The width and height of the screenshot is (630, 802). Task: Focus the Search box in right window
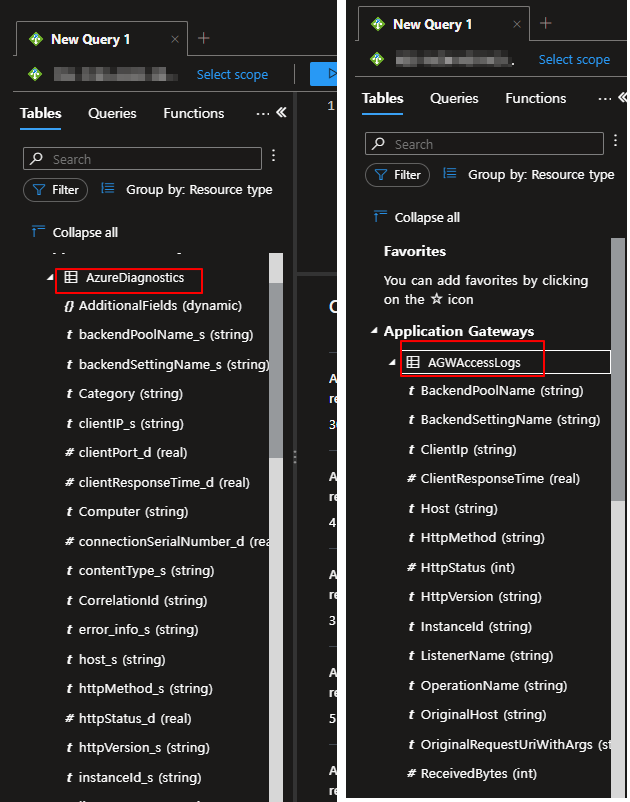click(x=484, y=144)
